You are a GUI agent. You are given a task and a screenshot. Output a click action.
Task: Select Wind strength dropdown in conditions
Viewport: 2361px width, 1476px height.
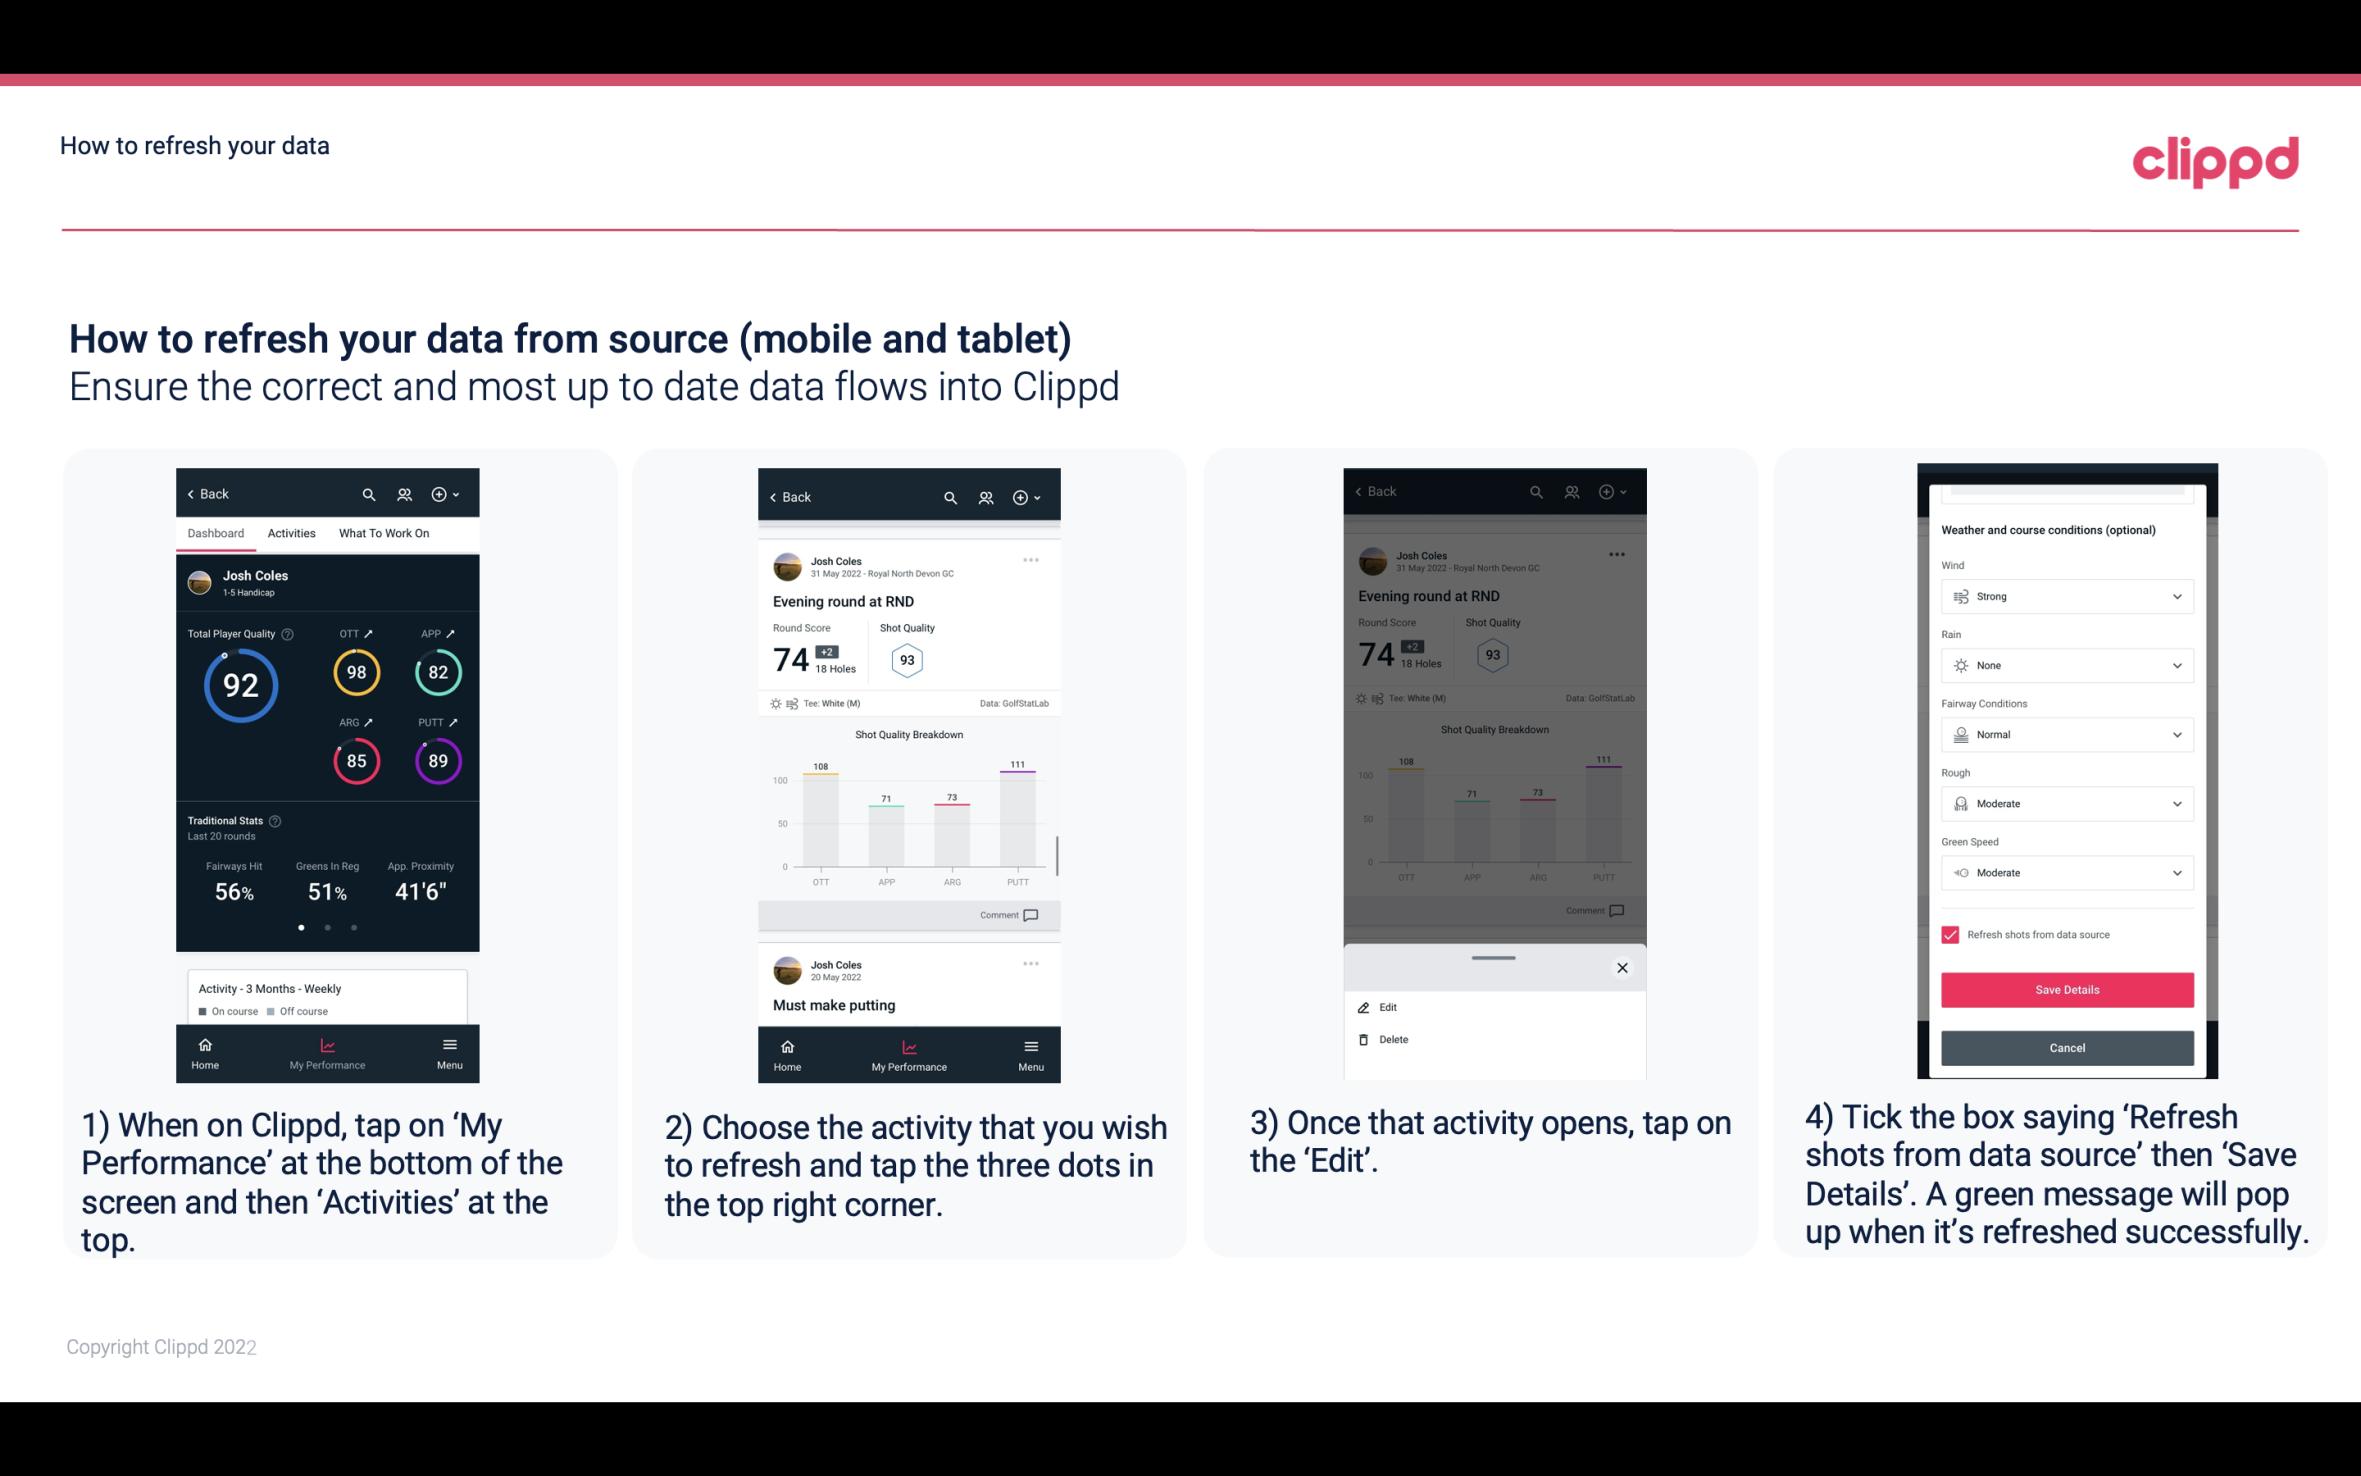(2065, 595)
